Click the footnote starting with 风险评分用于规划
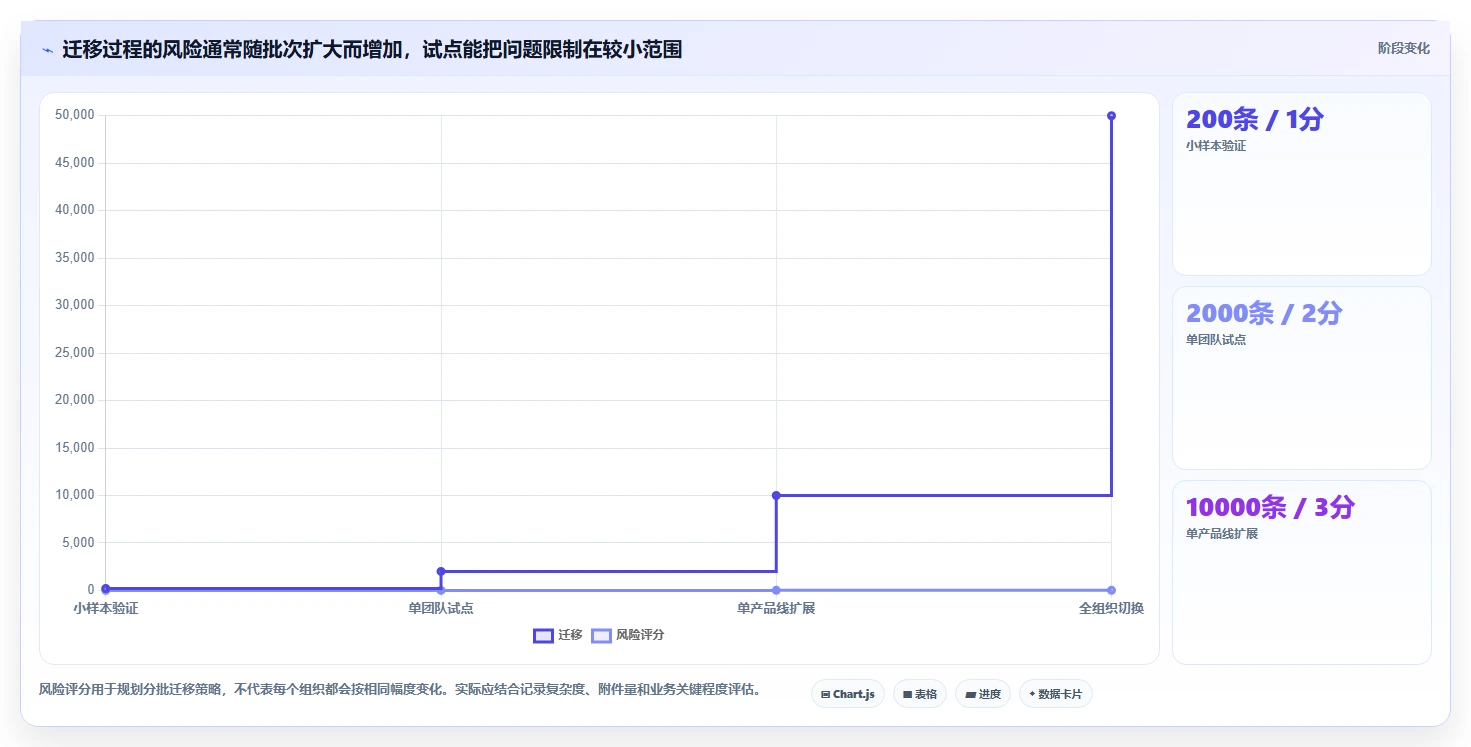 (402, 689)
